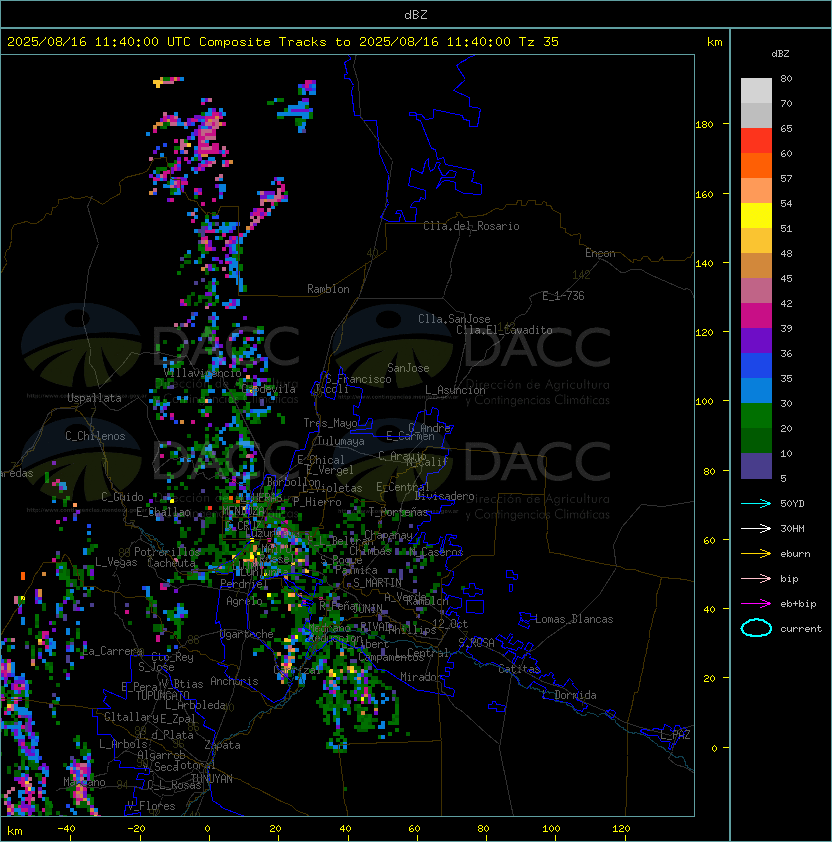This screenshot has width=832, height=842.
Task: Pick the bright yellow 51-54 dBZ swatch
Action: (756, 216)
